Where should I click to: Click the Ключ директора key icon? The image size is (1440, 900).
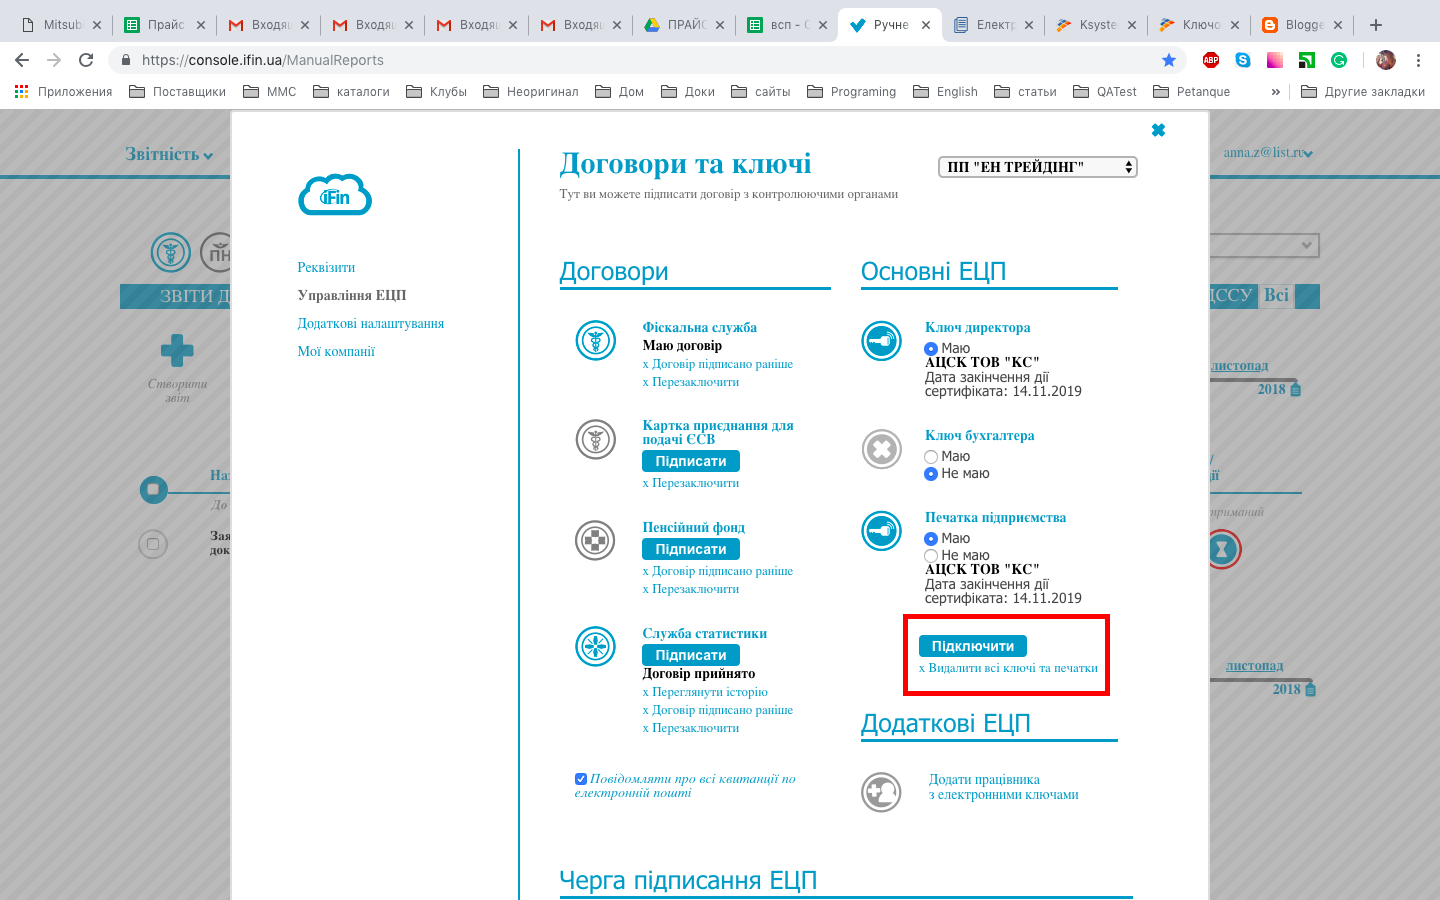881,340
